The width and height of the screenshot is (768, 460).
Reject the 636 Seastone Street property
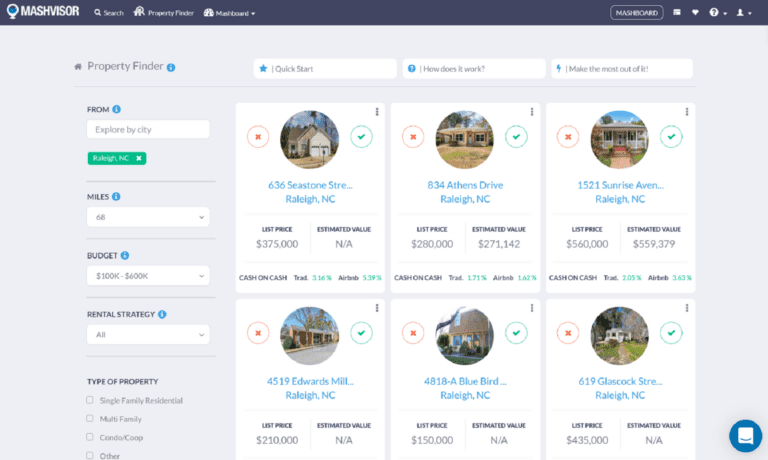(258, 136)
